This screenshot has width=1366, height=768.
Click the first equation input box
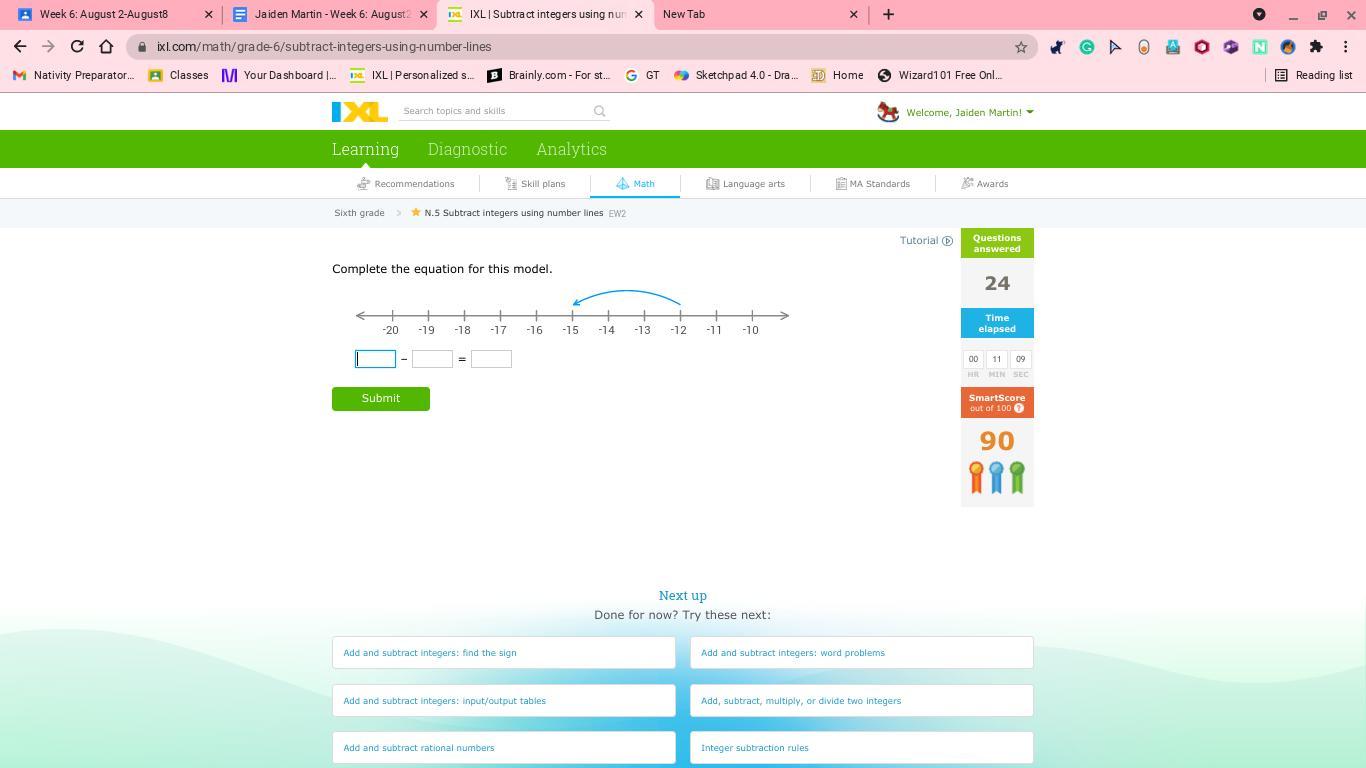[x=376, y=359]
